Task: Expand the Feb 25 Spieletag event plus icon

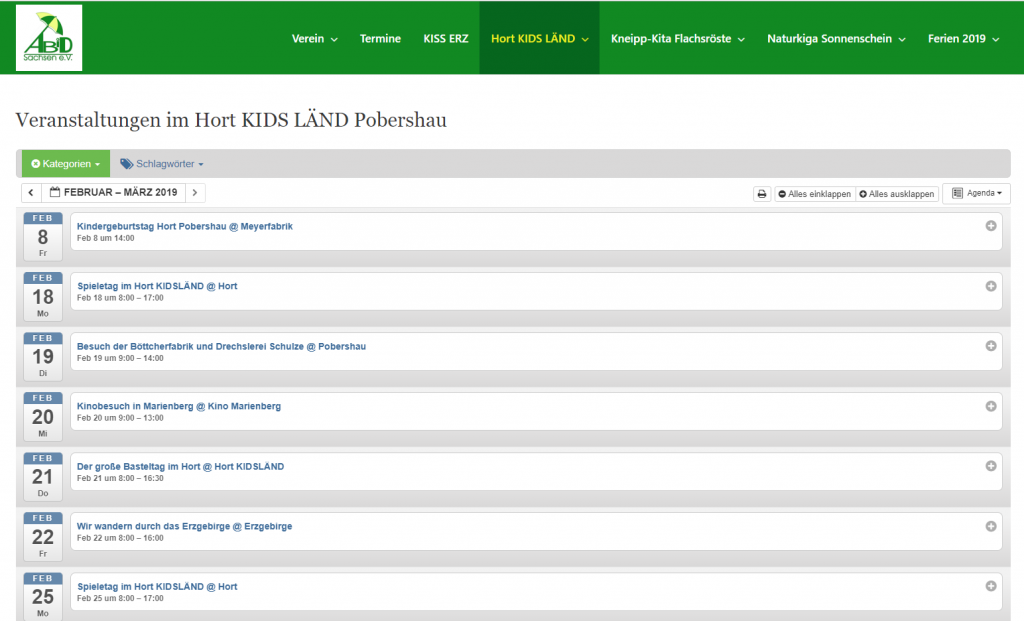Action: click(x=991, y=586)
